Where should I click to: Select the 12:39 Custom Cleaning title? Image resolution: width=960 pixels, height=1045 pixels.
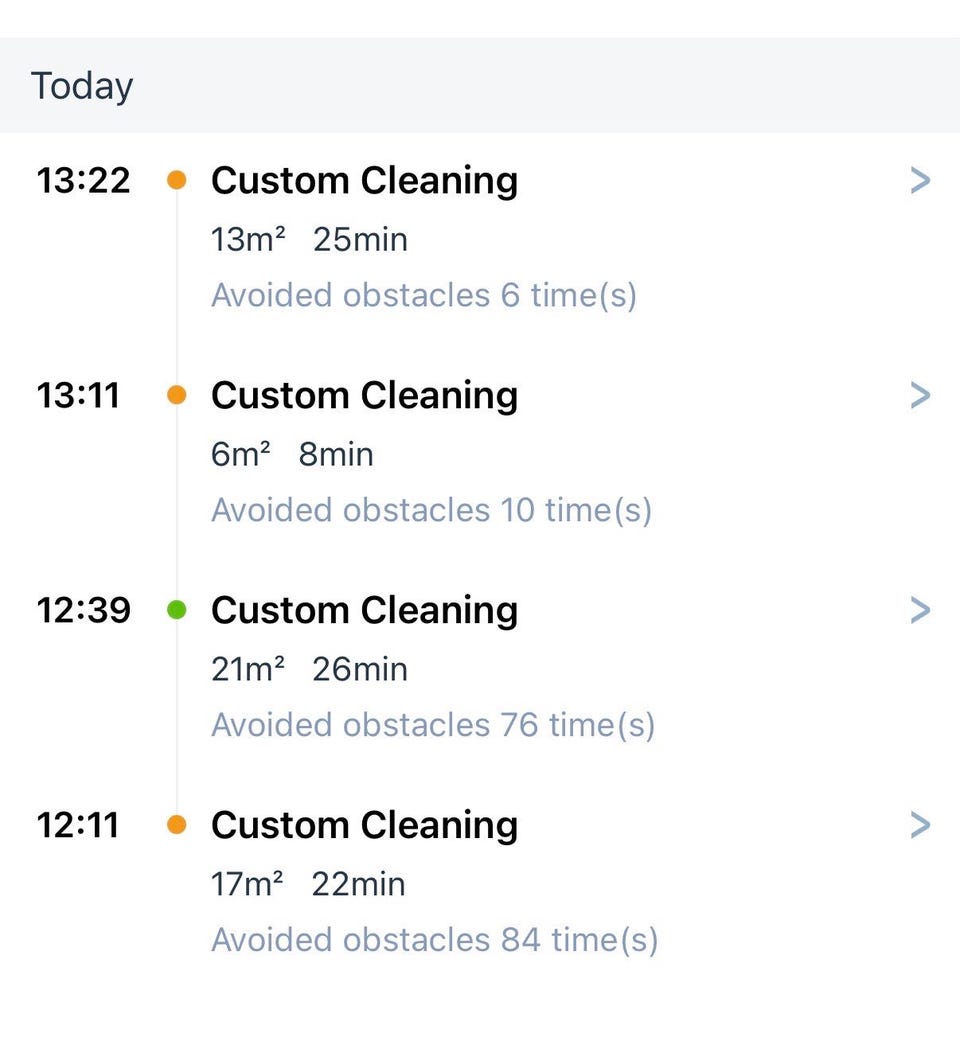click(364, 610)
